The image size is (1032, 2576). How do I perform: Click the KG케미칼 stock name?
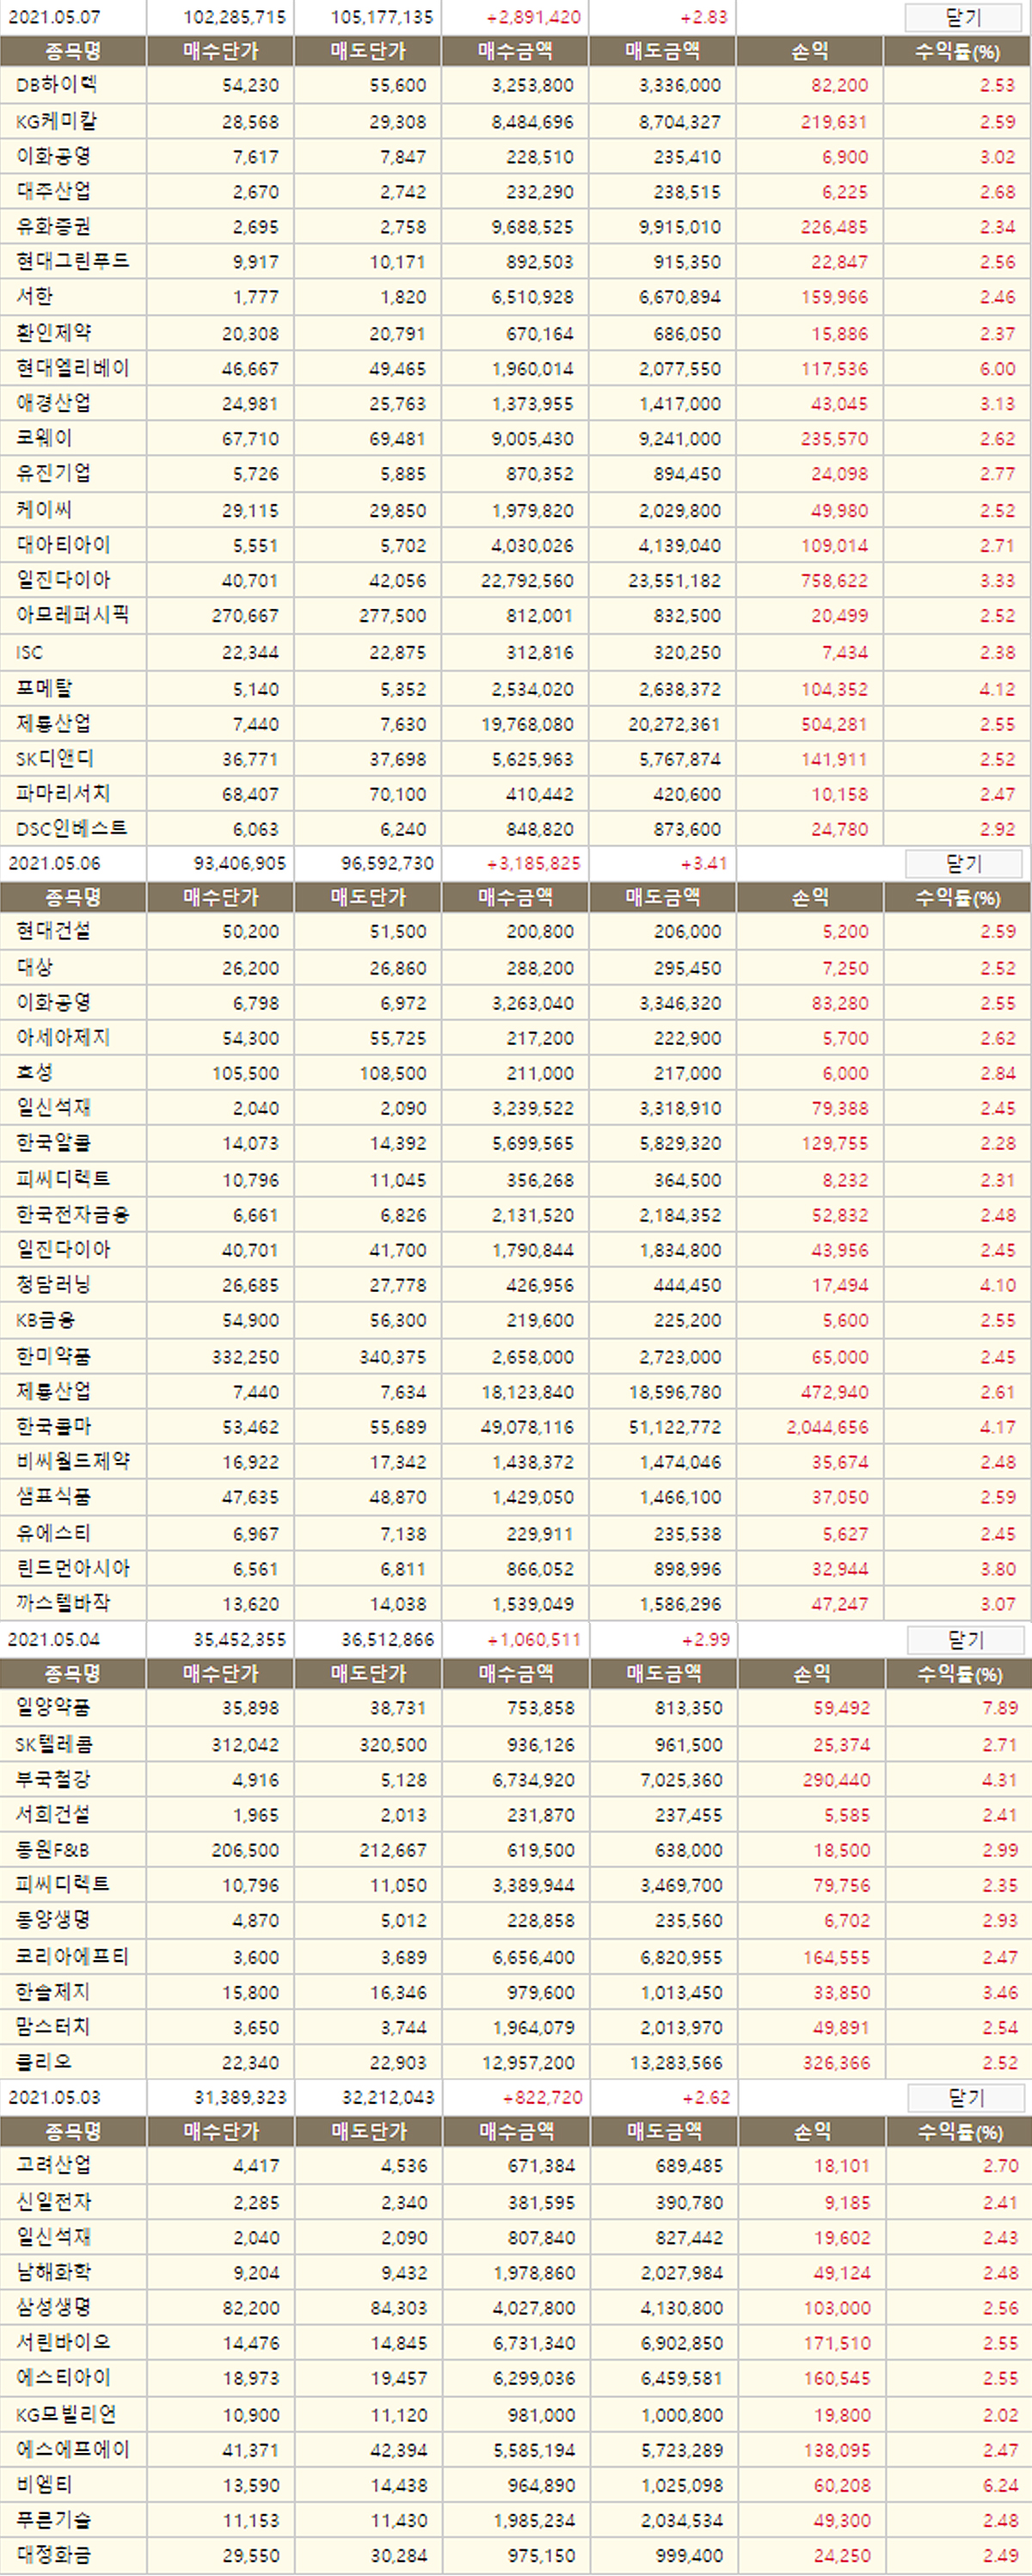56,122
